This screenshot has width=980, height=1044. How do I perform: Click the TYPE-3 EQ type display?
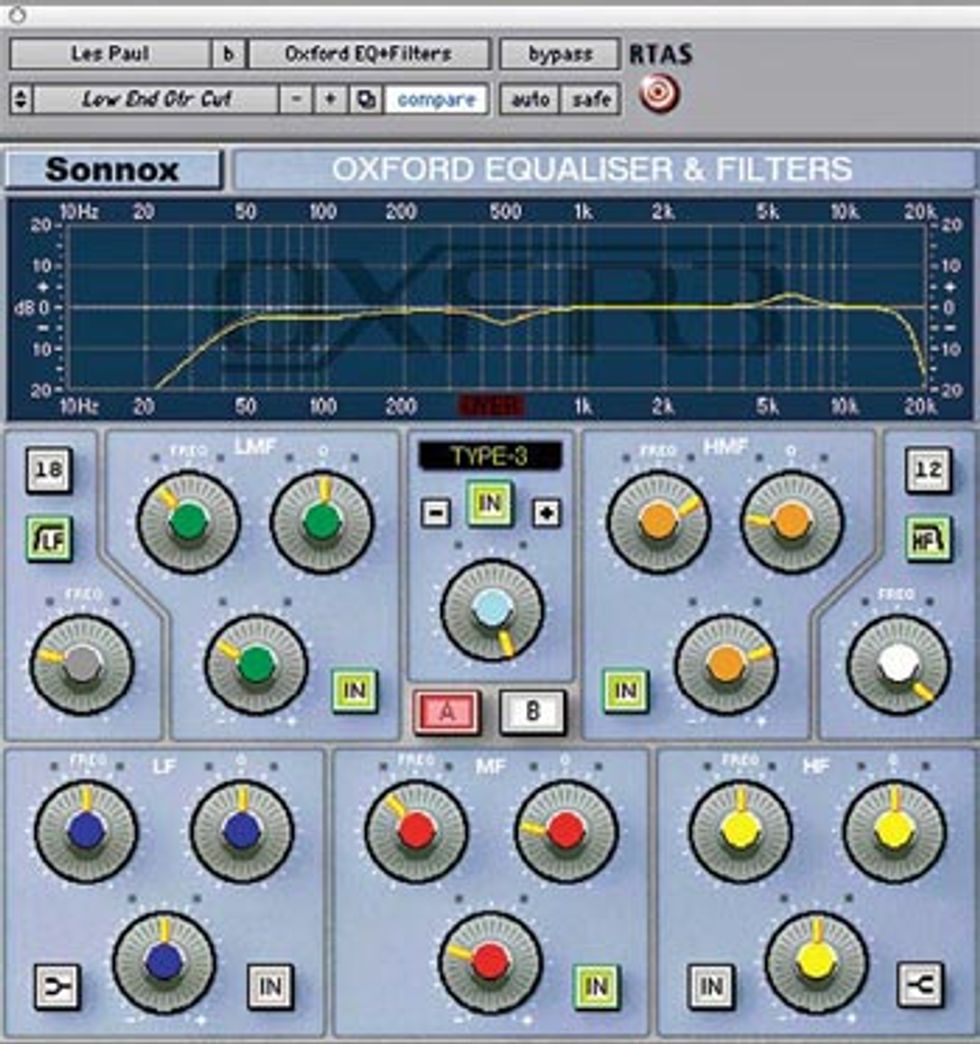pos(491,455)
